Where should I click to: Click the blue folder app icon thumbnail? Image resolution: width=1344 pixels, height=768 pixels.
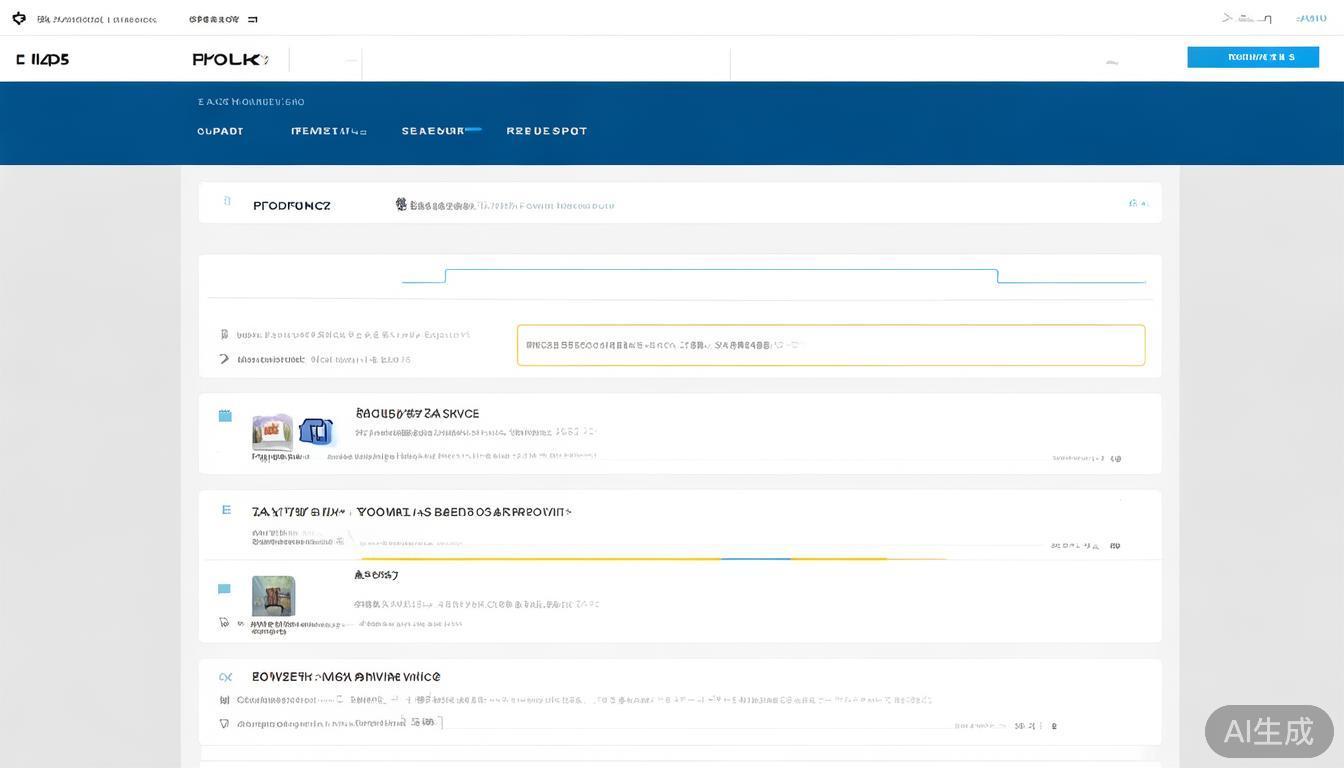pos(316,431)
